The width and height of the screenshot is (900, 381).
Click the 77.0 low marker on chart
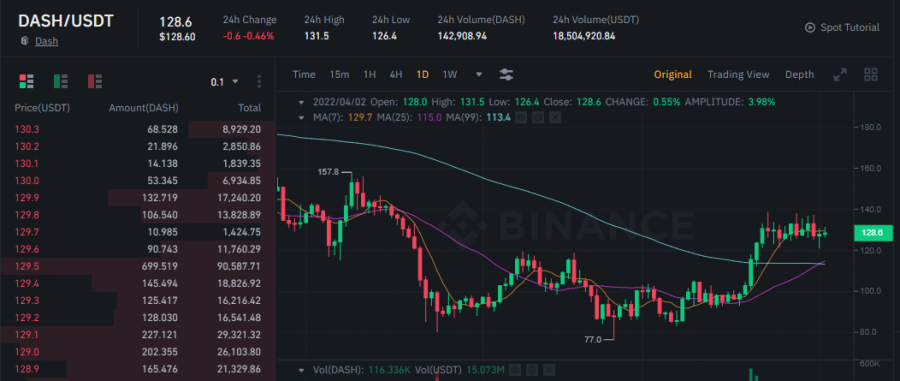pyautogui.click(x=593, y=339)
